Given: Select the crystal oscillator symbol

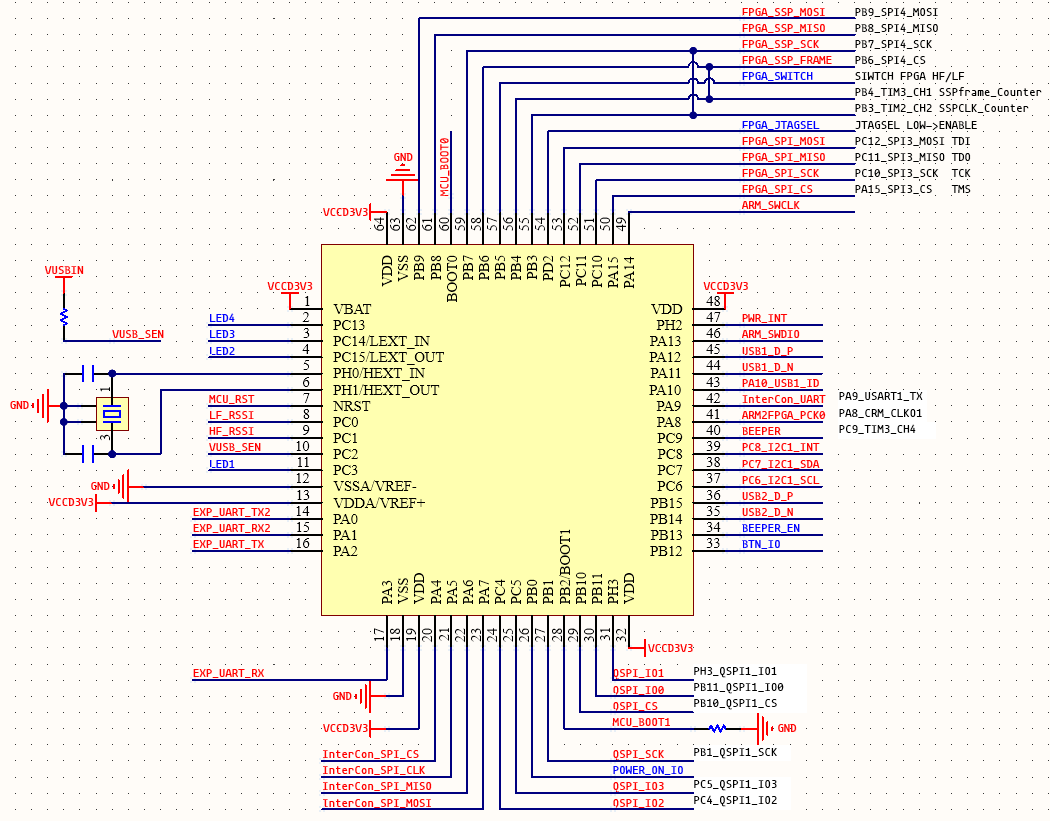Looking at the screenshot, I should click(112, 414).
